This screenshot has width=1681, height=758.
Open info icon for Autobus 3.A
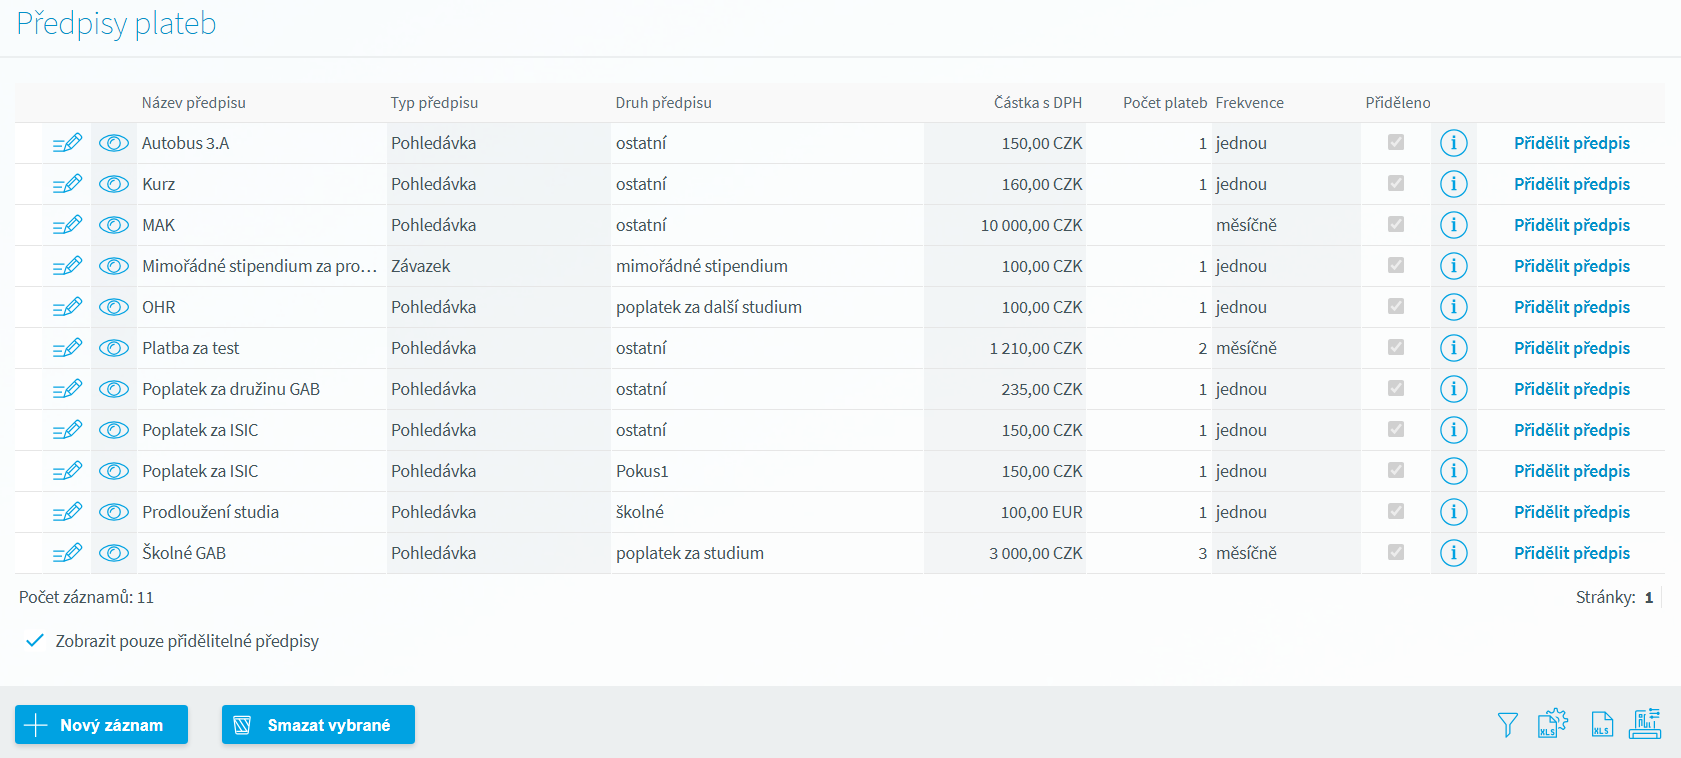pyautogui.click(x=1454, y=143)
